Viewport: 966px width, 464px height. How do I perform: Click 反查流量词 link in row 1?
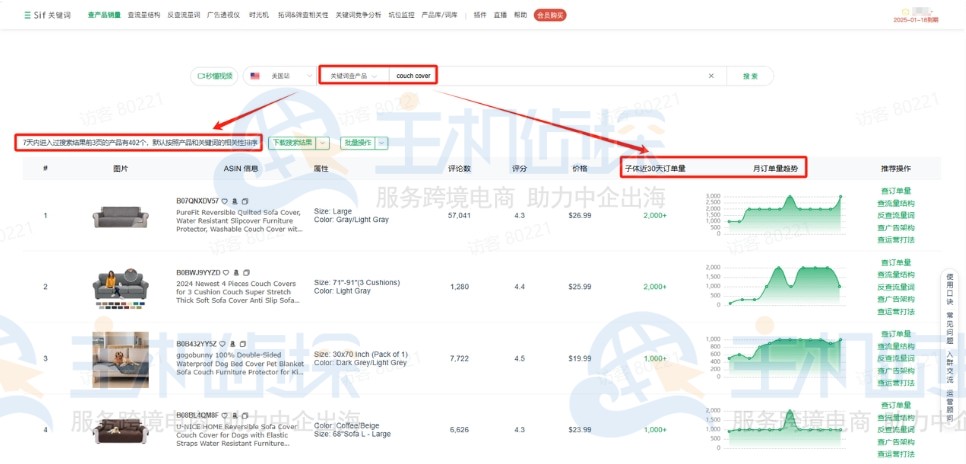[x=896, y=216]
